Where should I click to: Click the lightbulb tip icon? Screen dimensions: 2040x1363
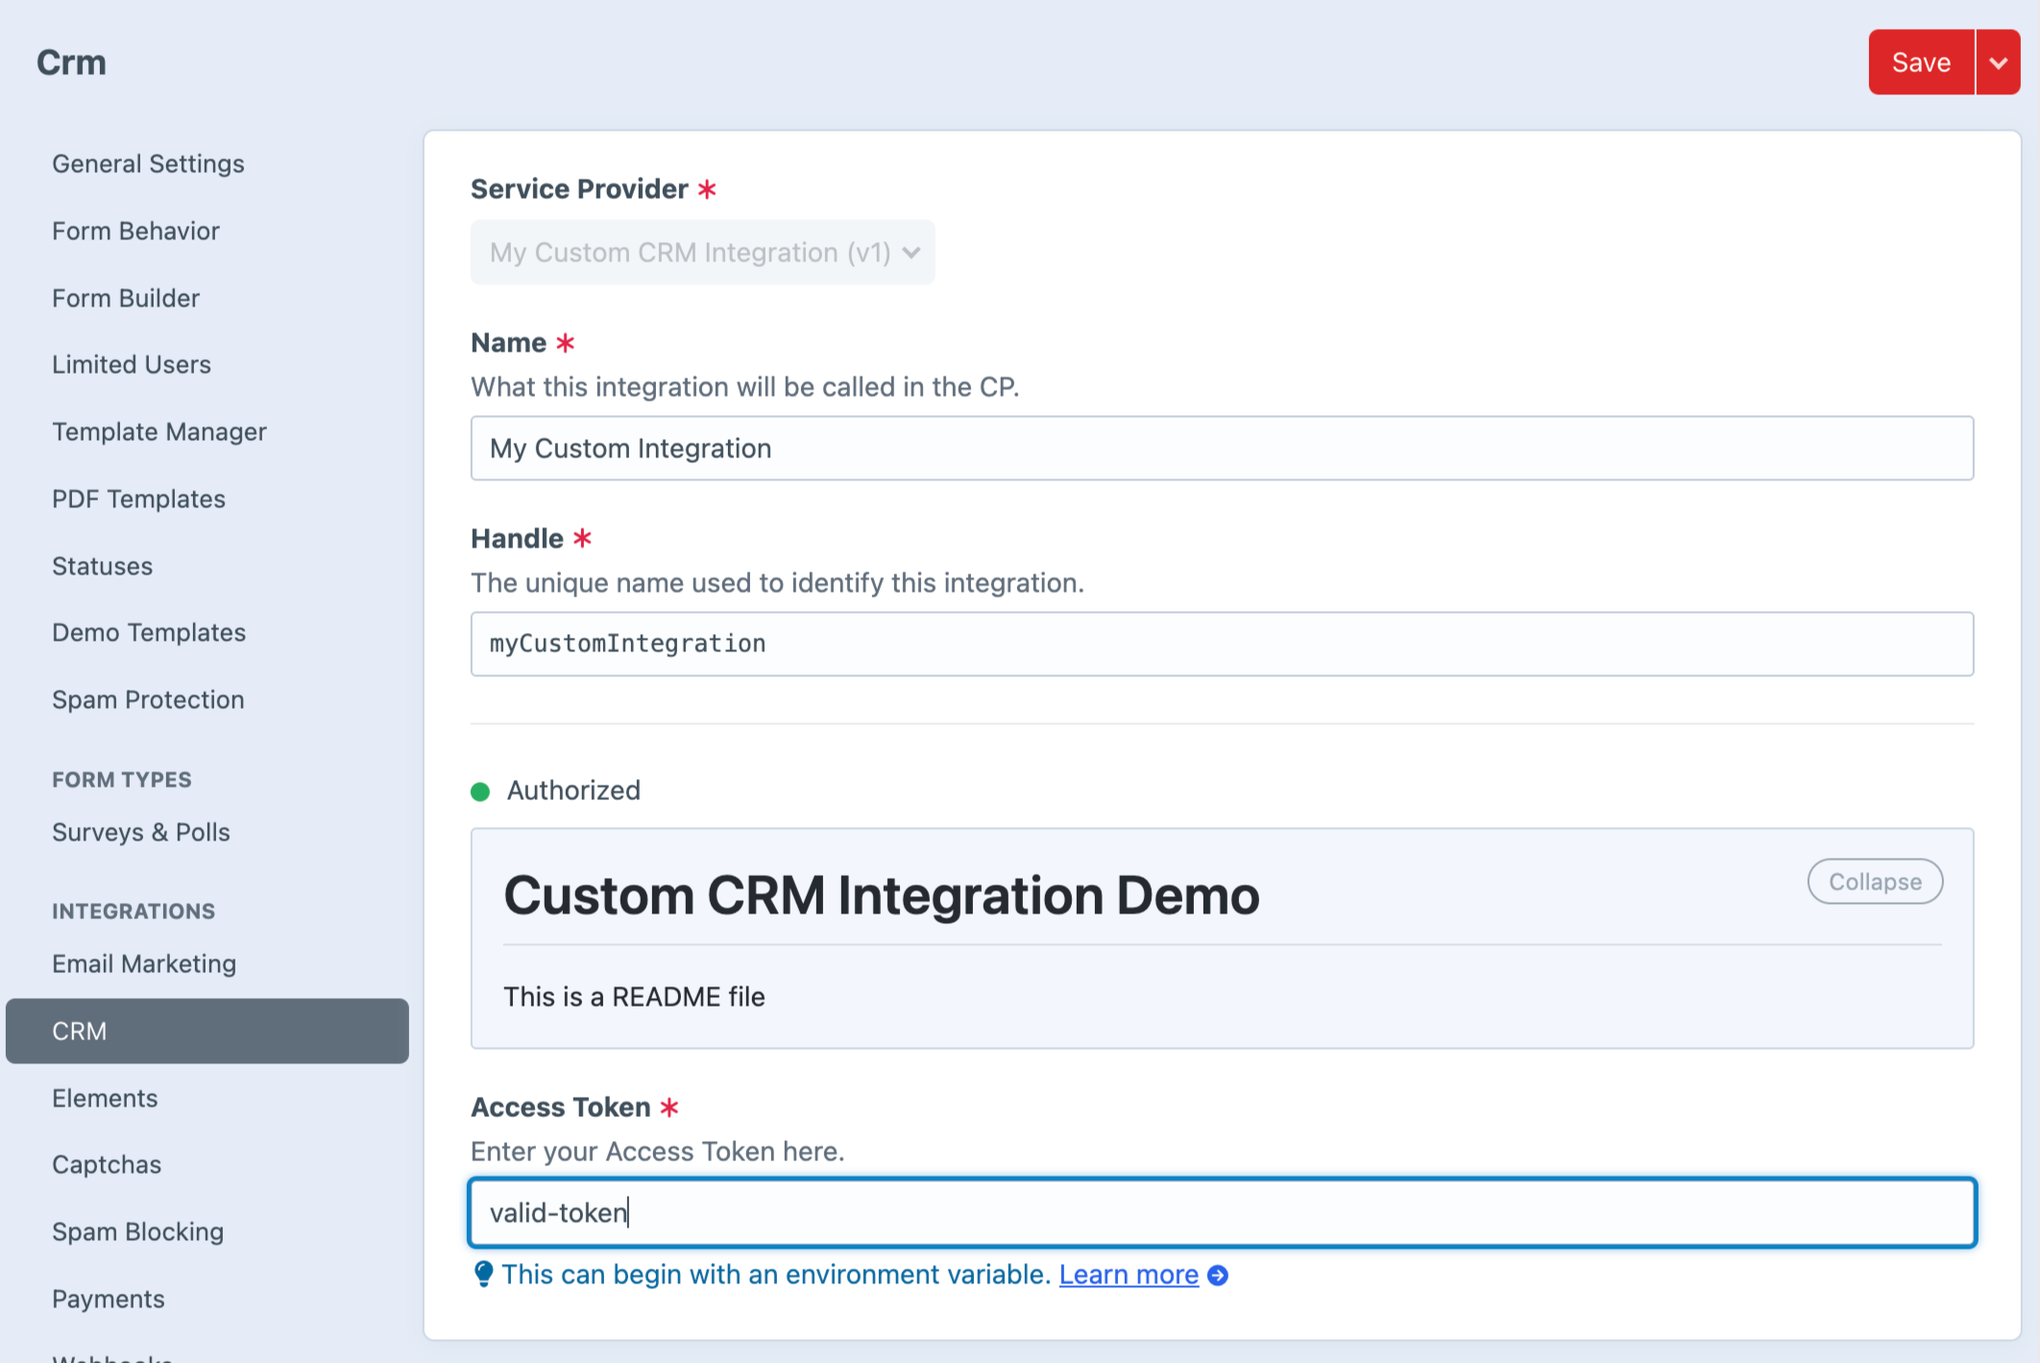click(484, 1274)
